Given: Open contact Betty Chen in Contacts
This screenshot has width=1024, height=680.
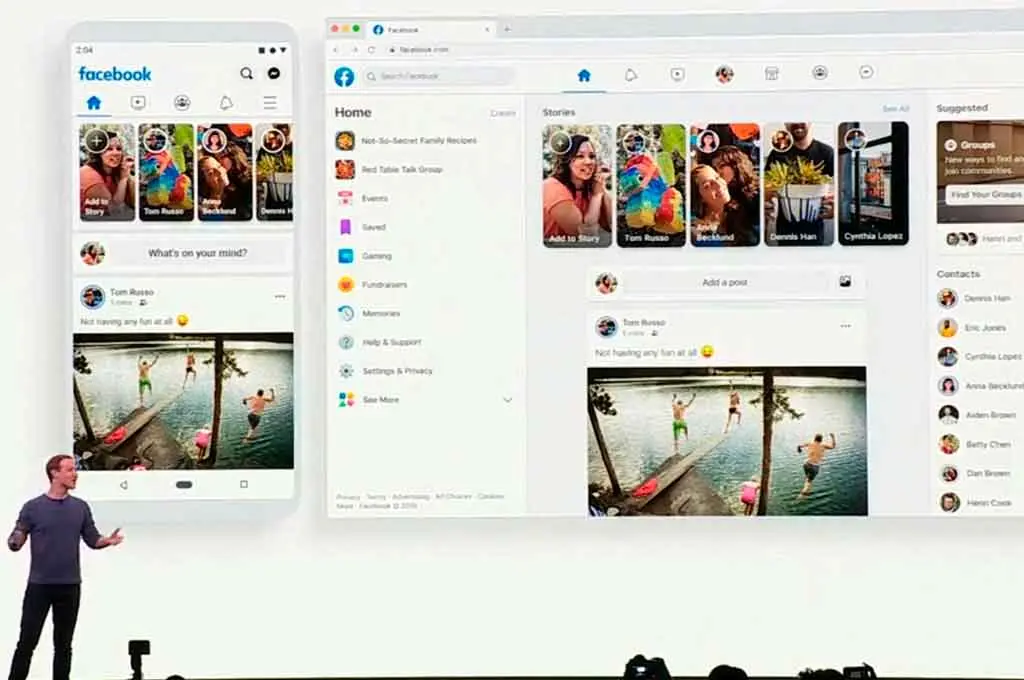Looking at the screenshot, I should click(x=974, y=444).
